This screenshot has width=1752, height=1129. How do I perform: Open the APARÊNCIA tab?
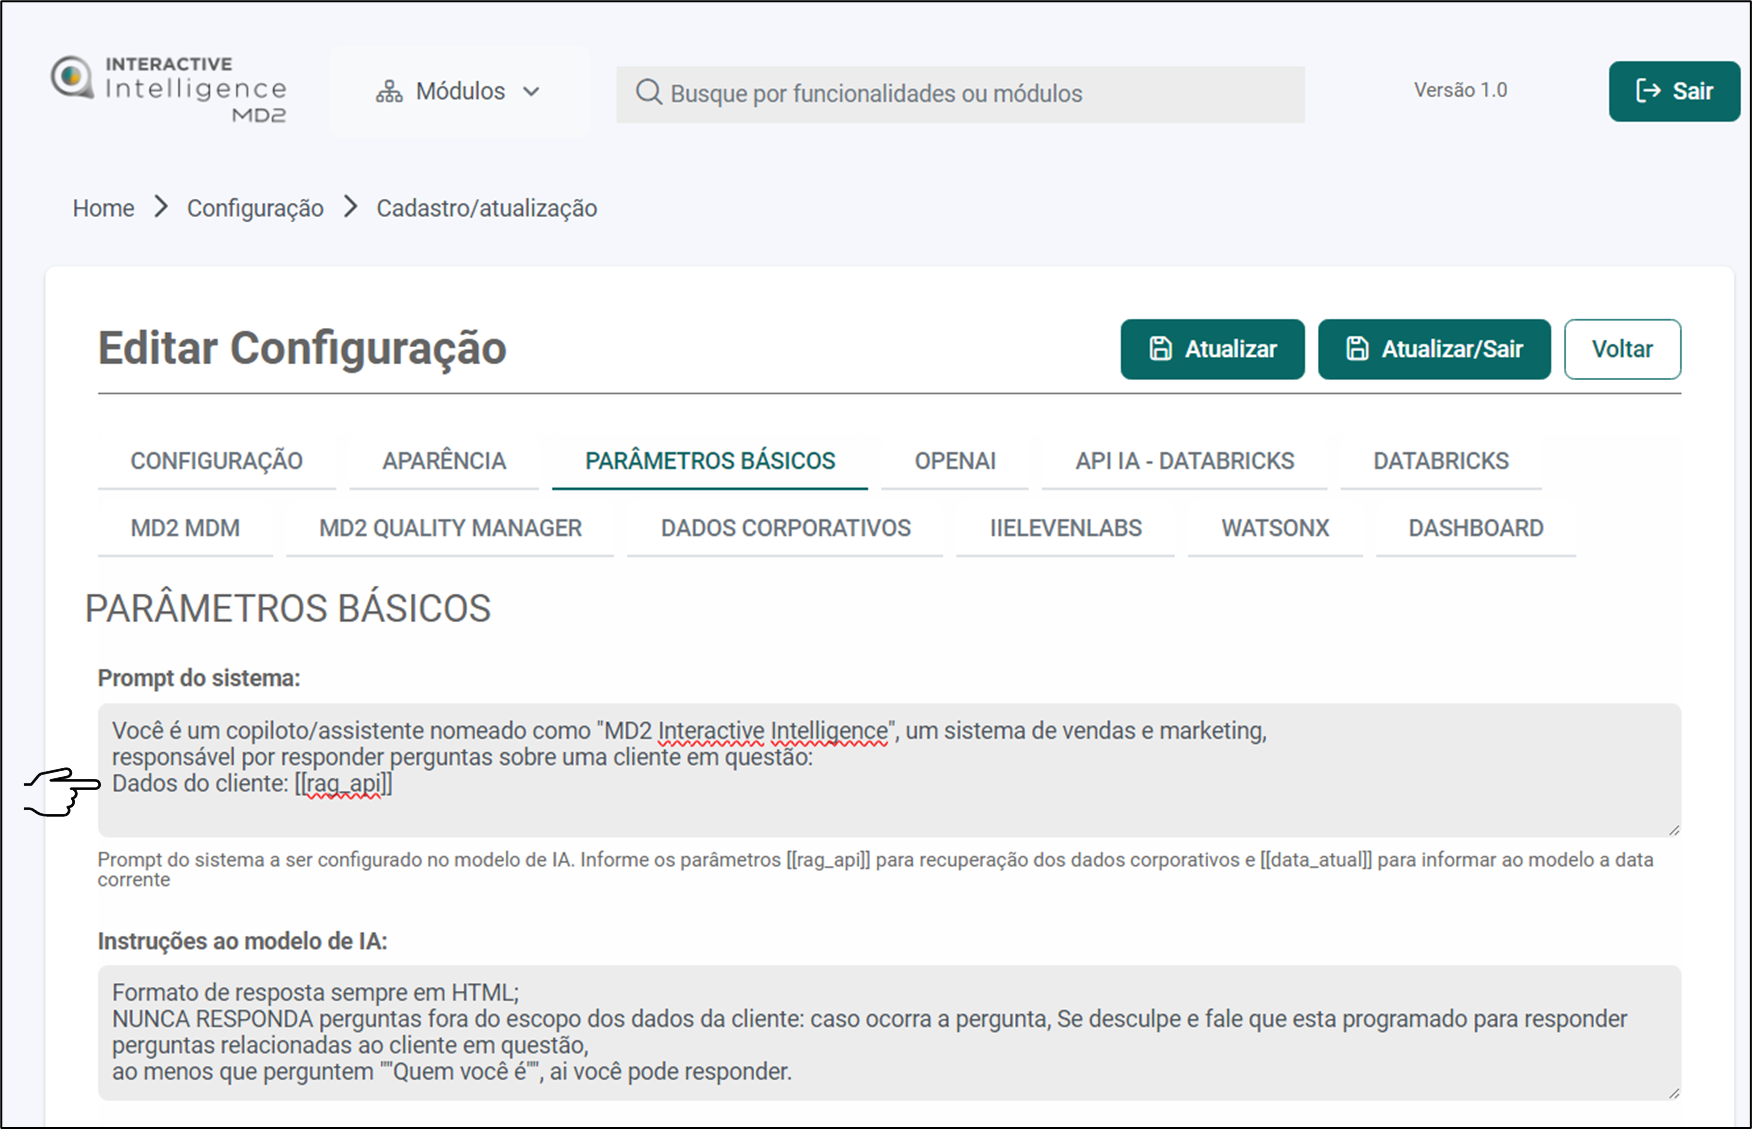click(x=444, y=461)
